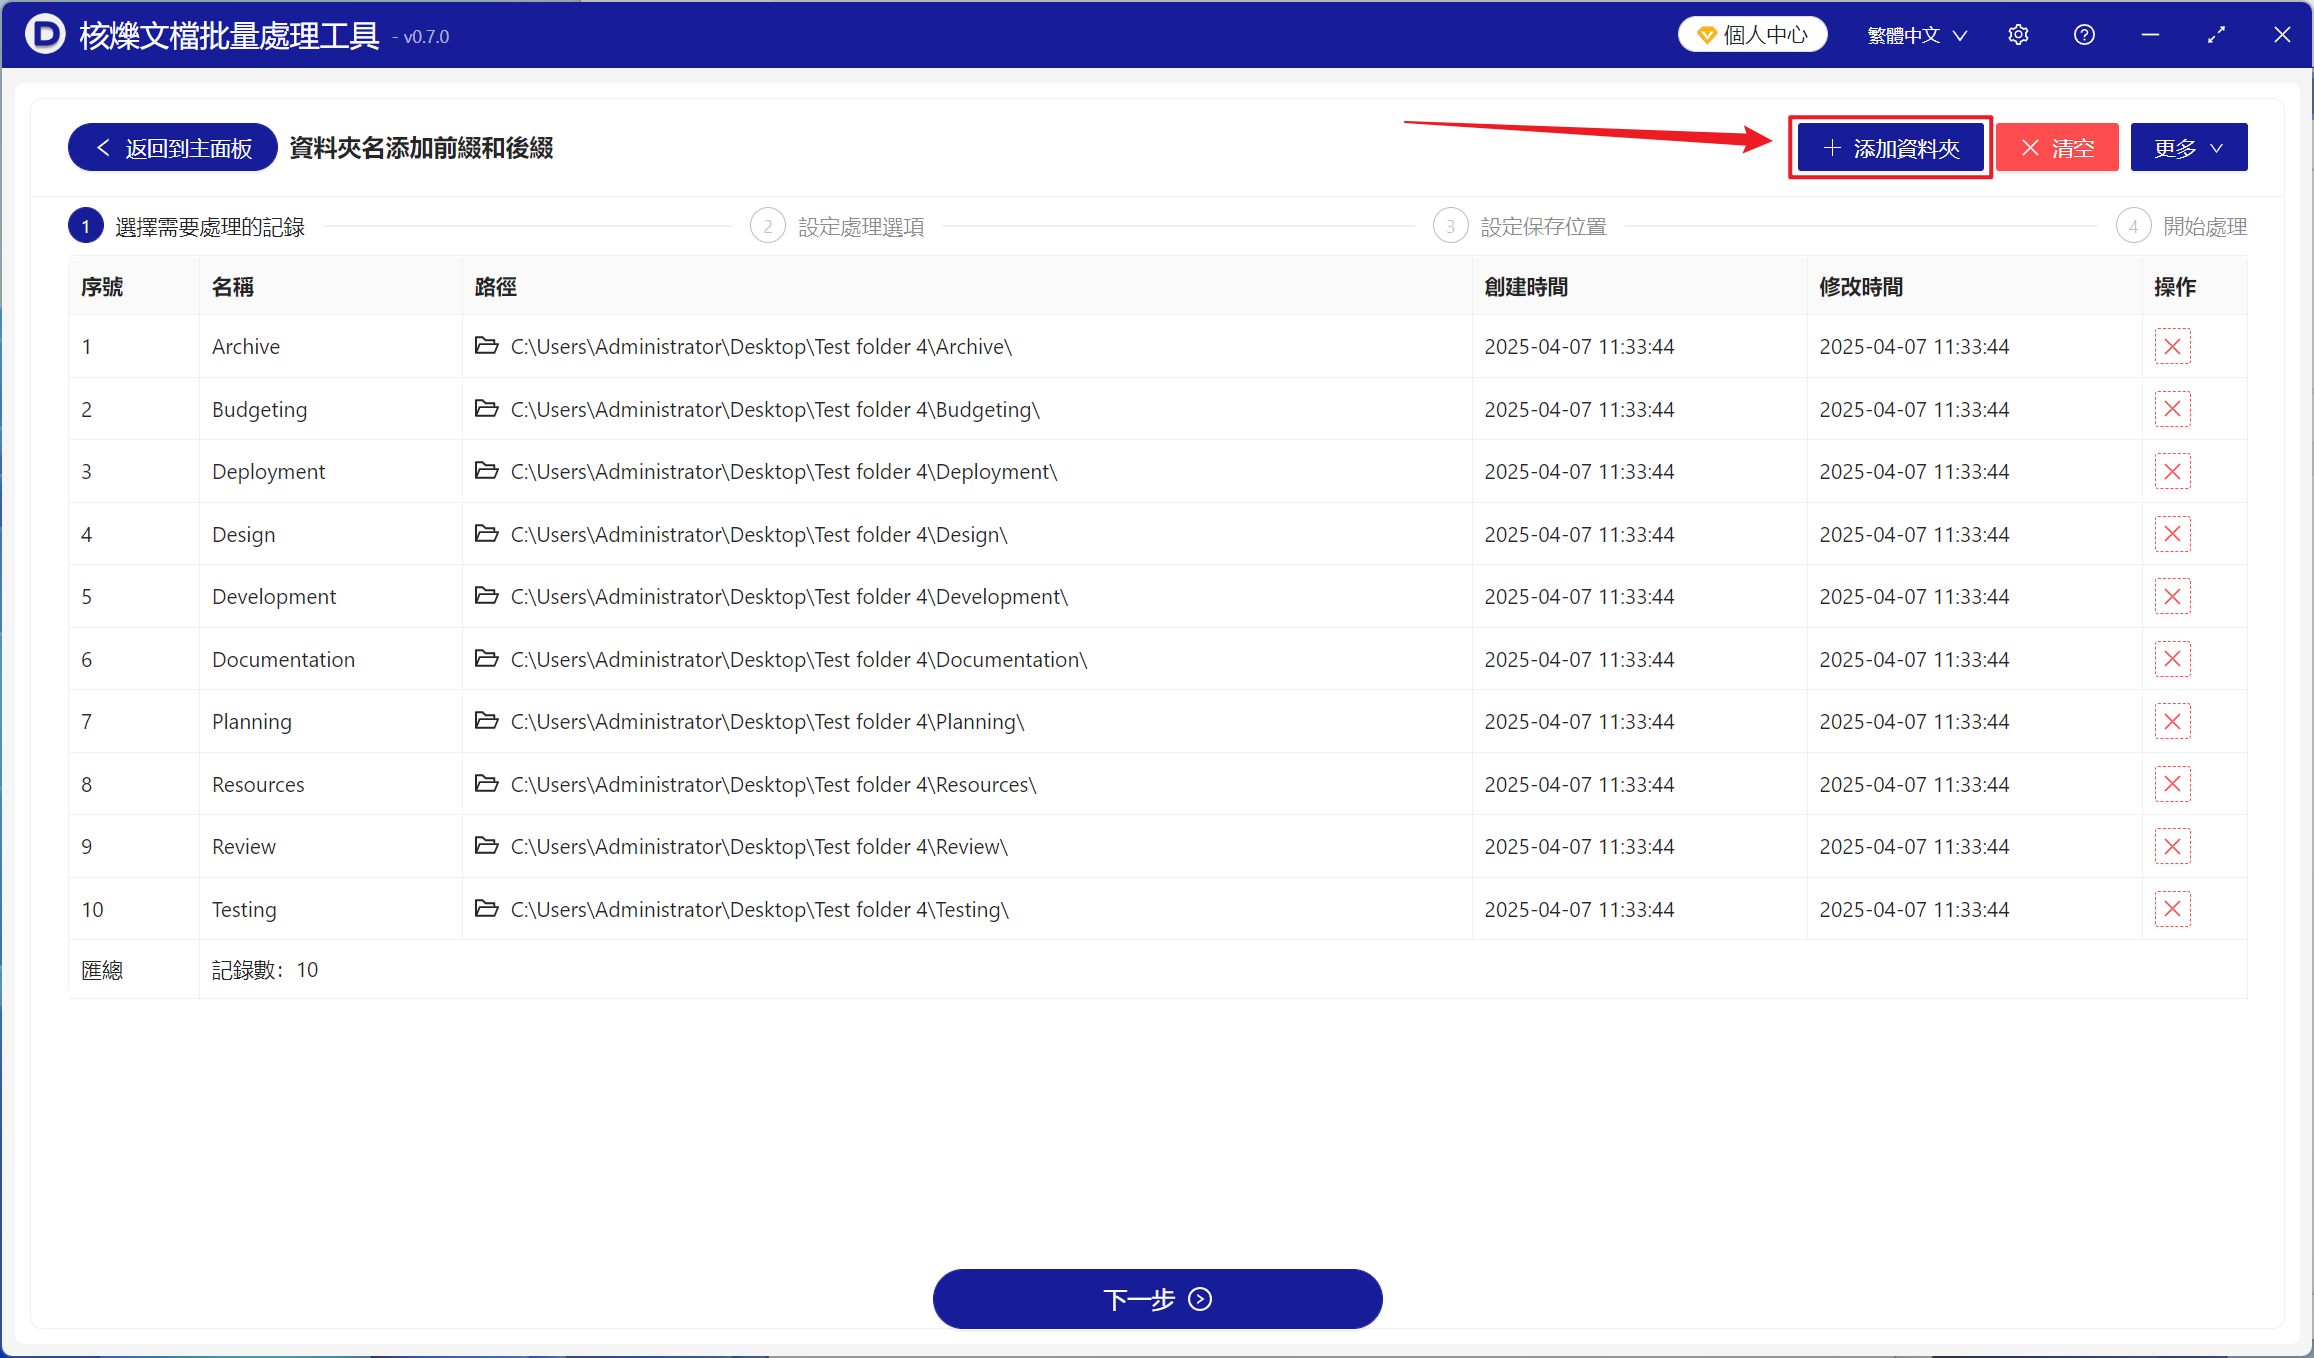Remove the Design folder entry
Image resolution: width=2314 pixels, height=1358 pixels.
(2172, 534)
